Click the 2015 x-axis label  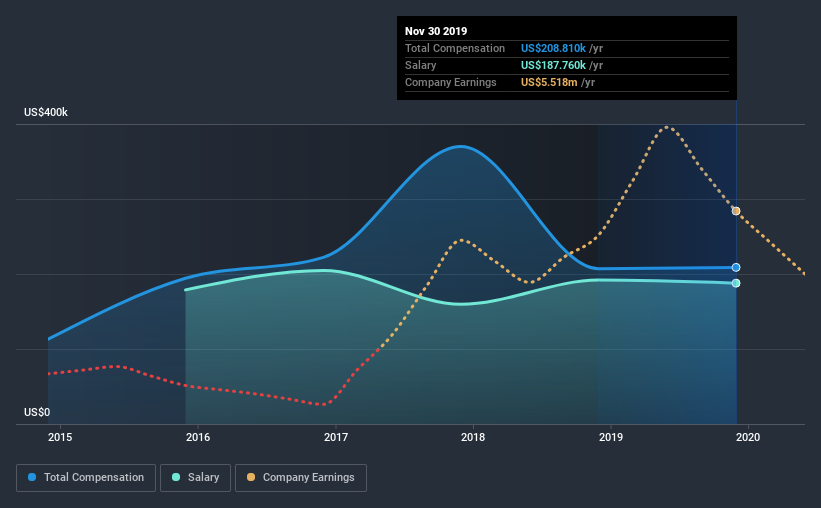point(60,437)
